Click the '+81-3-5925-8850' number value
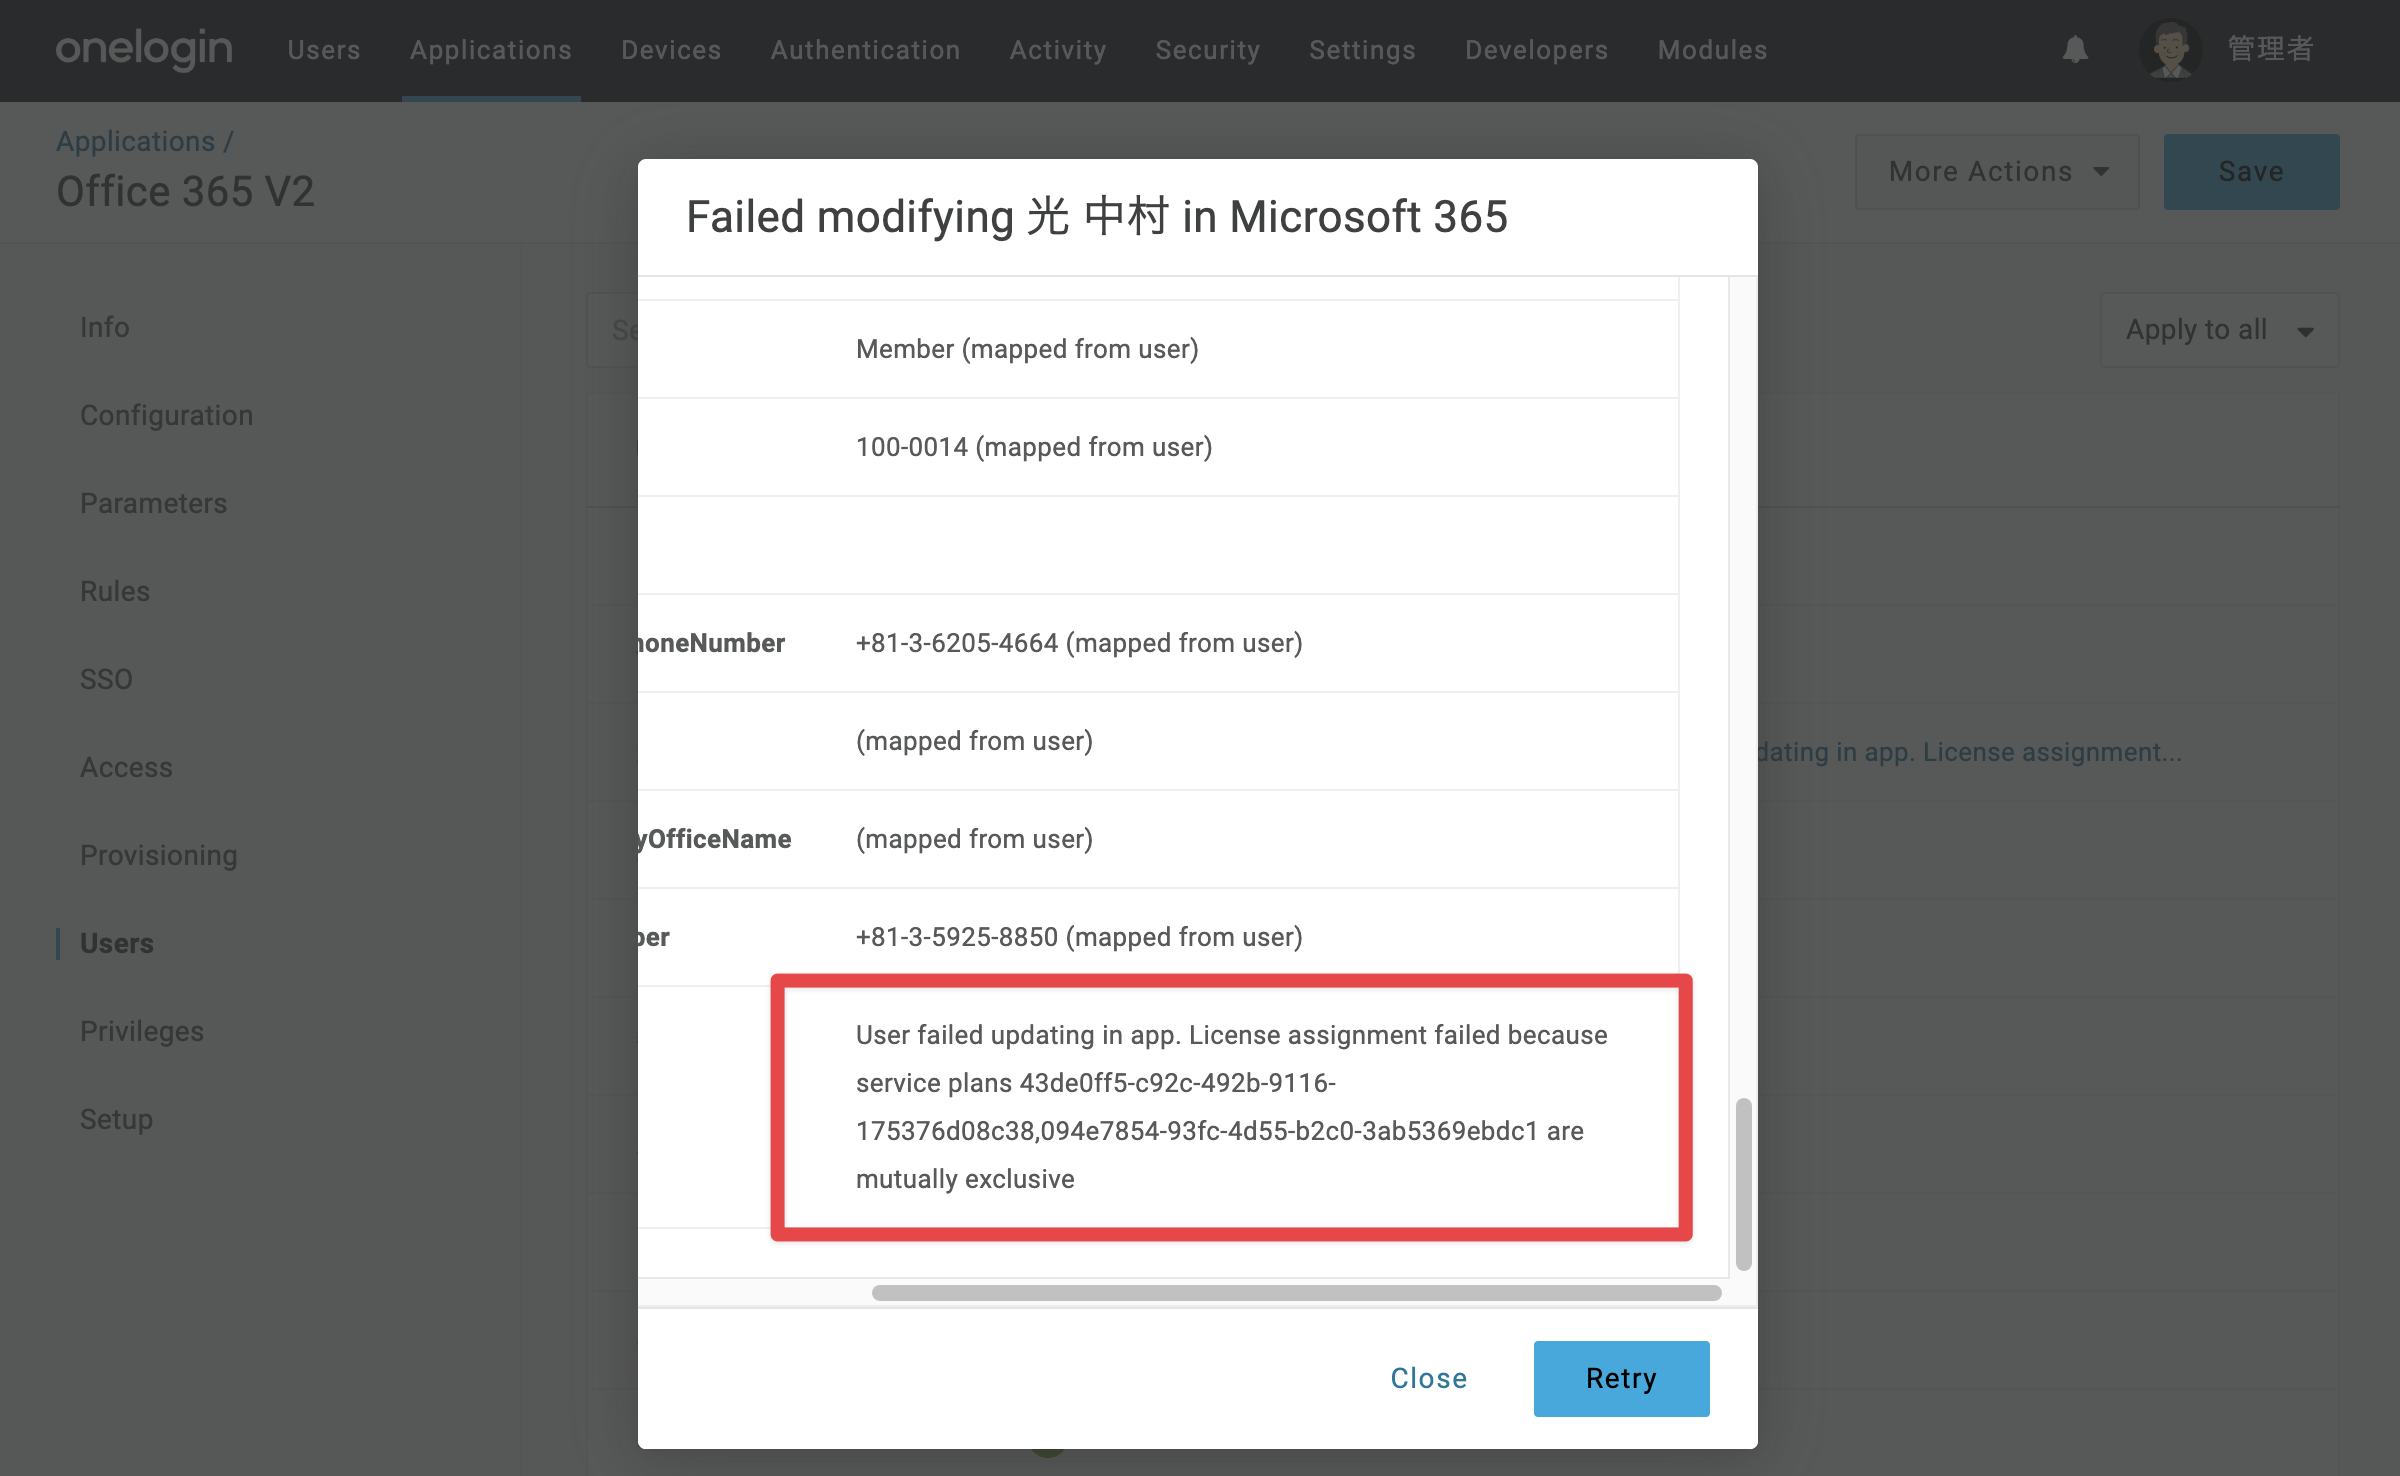This screenshot has height=1476, width=2400. click(1079, 937)
